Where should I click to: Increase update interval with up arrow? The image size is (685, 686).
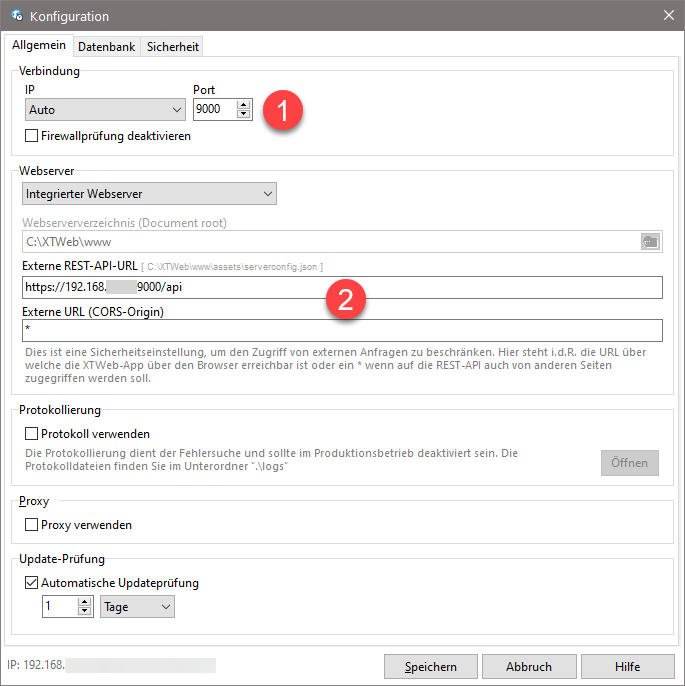tap(84, 601)
